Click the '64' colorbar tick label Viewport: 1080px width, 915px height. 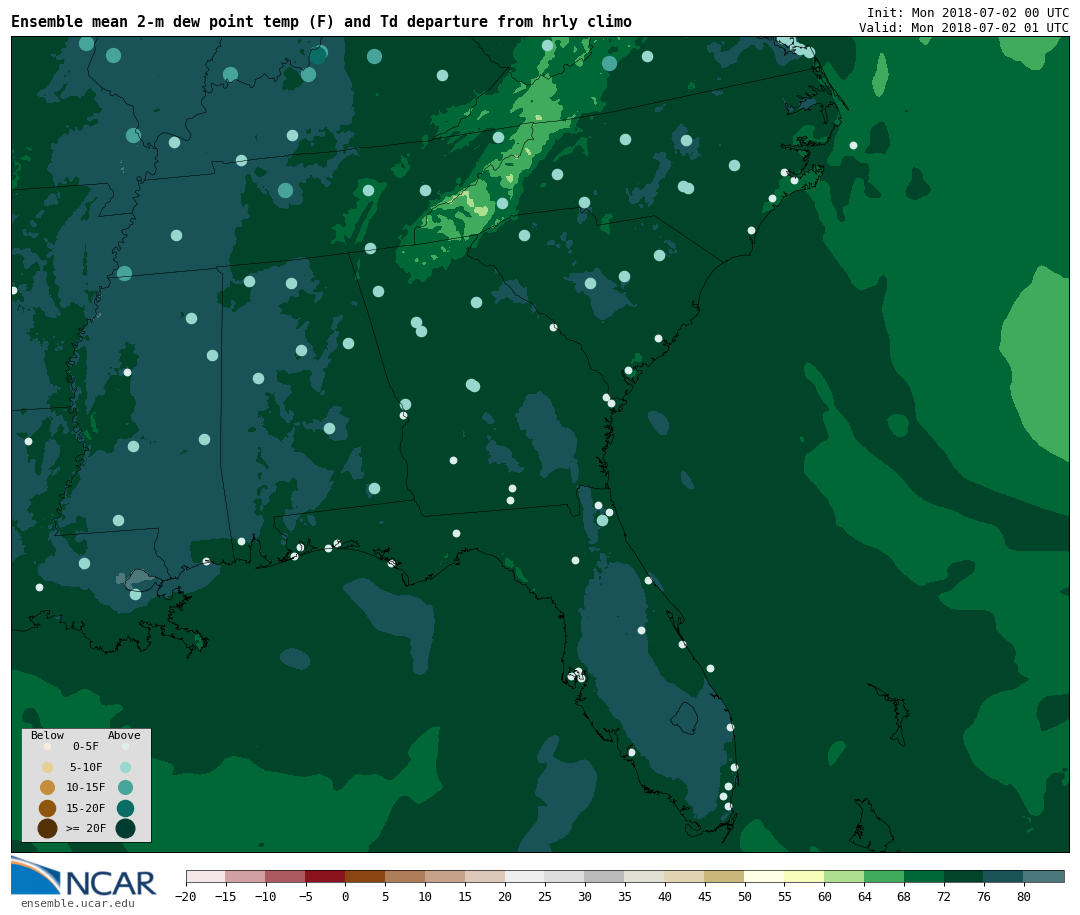864,896
